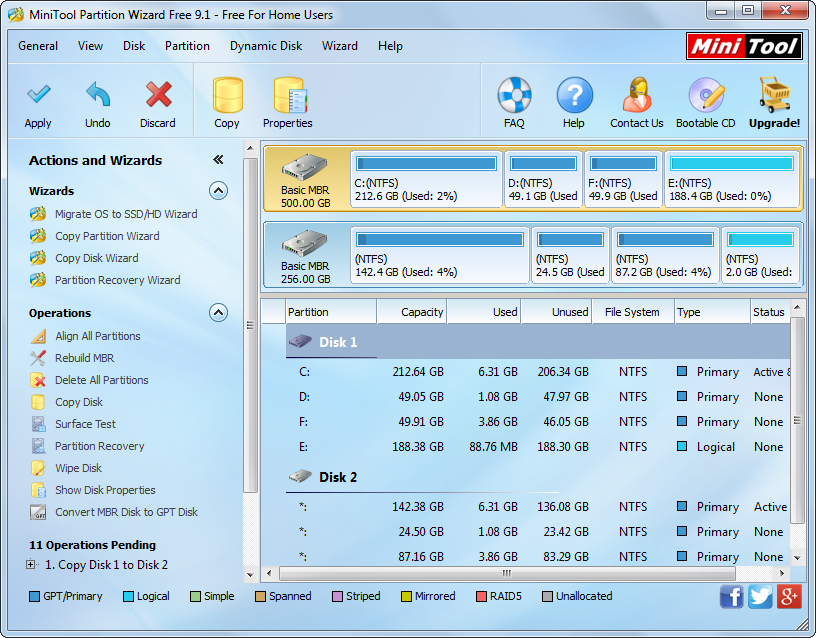Click the Partition column header

[x=331, y=312]
